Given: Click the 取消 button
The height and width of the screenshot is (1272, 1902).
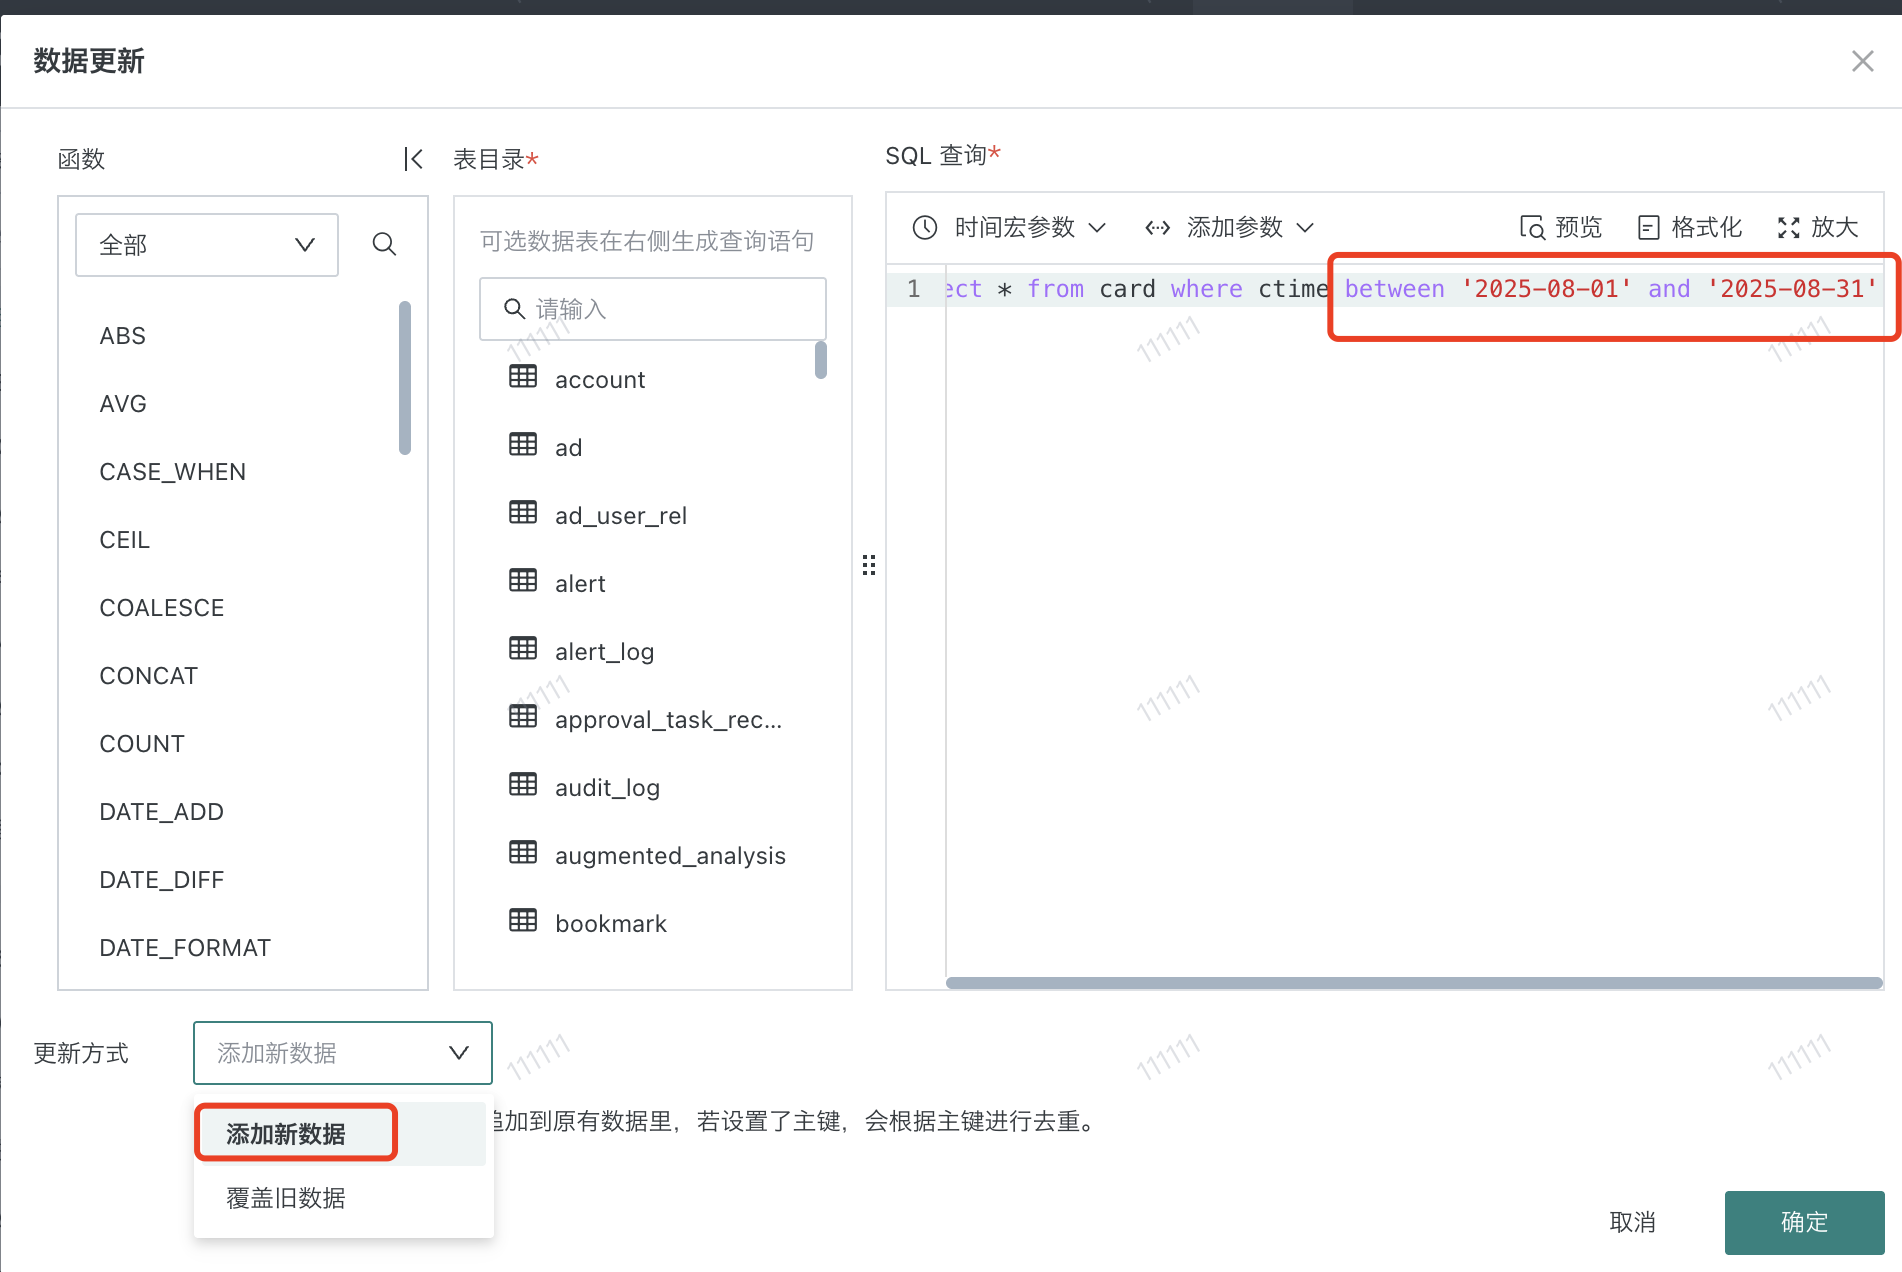Looking at the screenshot, I should click(x=1633, y=1222).
